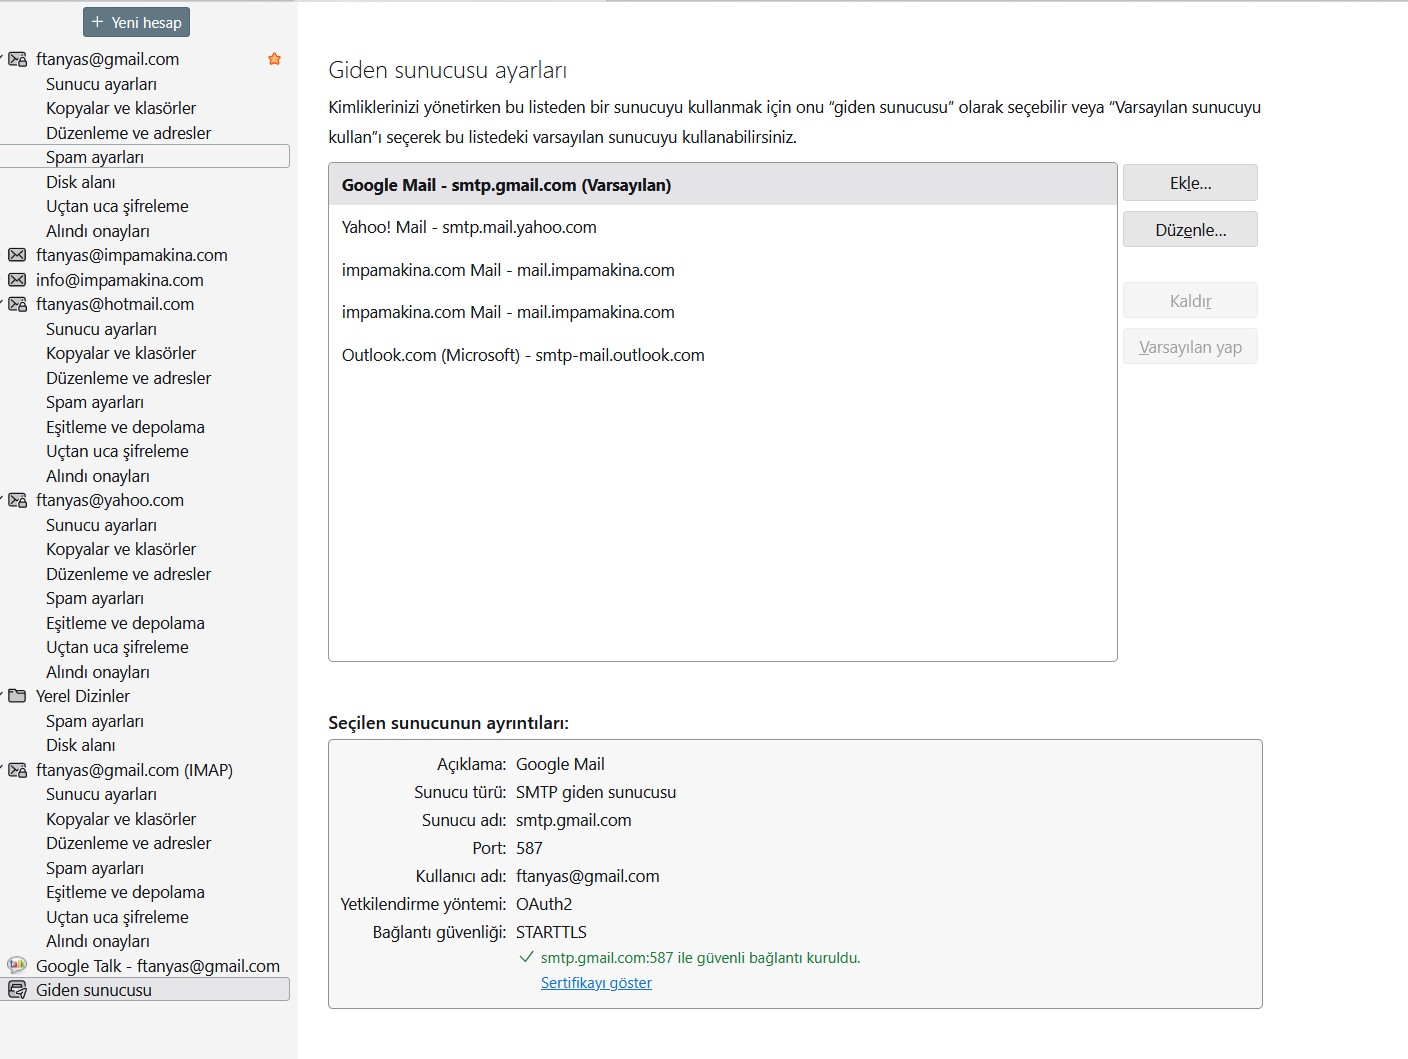Screen dimensions: 1408x1059
Task: Collapse the Yerel Dizinler tree node
Action: click(3, 696)
